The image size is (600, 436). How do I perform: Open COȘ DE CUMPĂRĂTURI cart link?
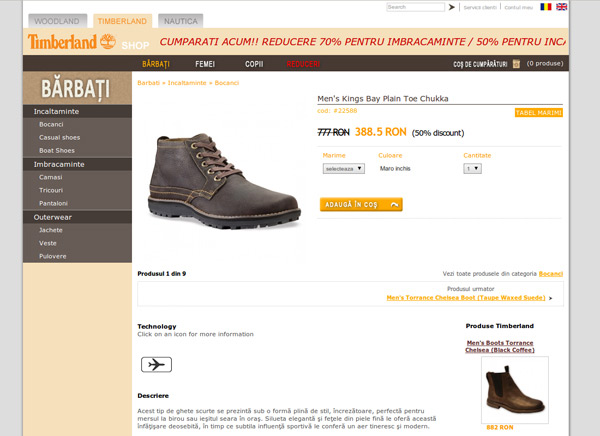point(480,64)
